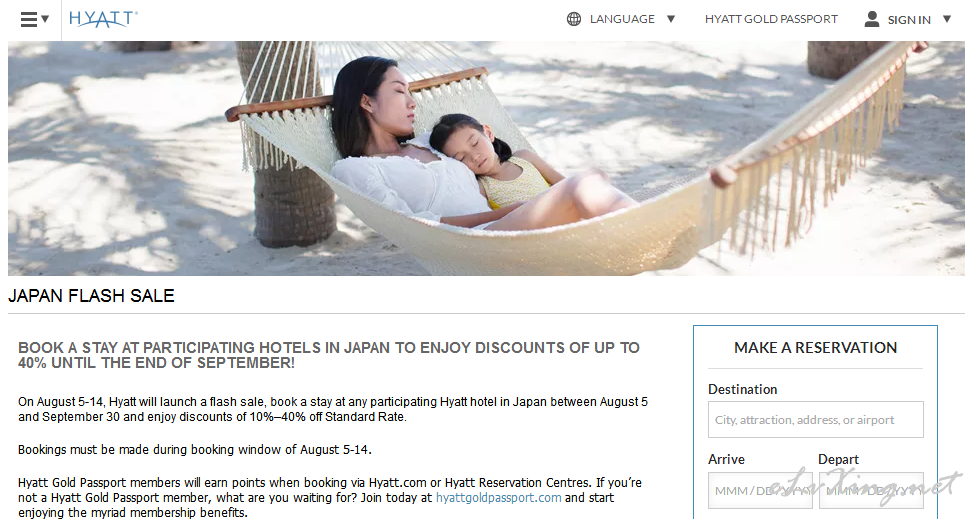Click the hammock banner image
The height and width of the screenshot is (519, 973).
pyautogui.click(x=486, y=158)
